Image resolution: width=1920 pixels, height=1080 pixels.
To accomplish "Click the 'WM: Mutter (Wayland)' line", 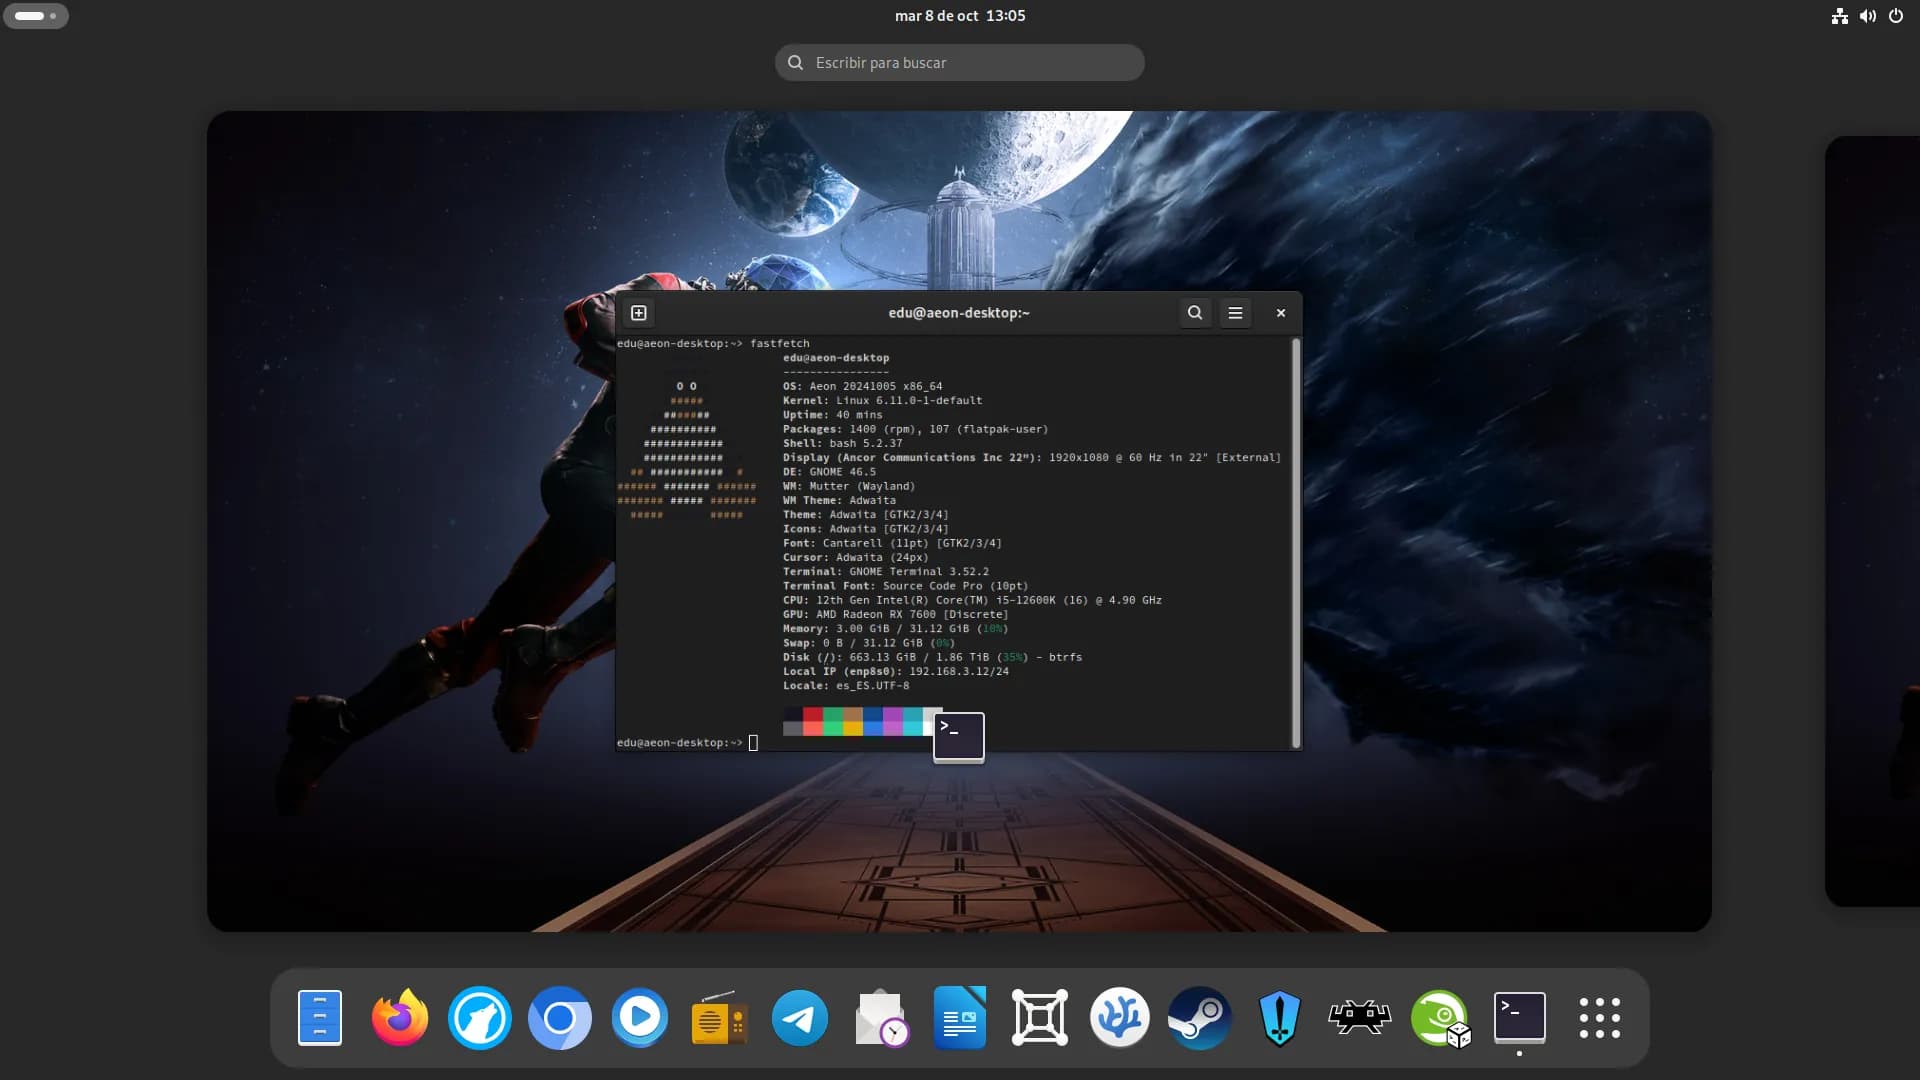I will [x=849, y=486].
